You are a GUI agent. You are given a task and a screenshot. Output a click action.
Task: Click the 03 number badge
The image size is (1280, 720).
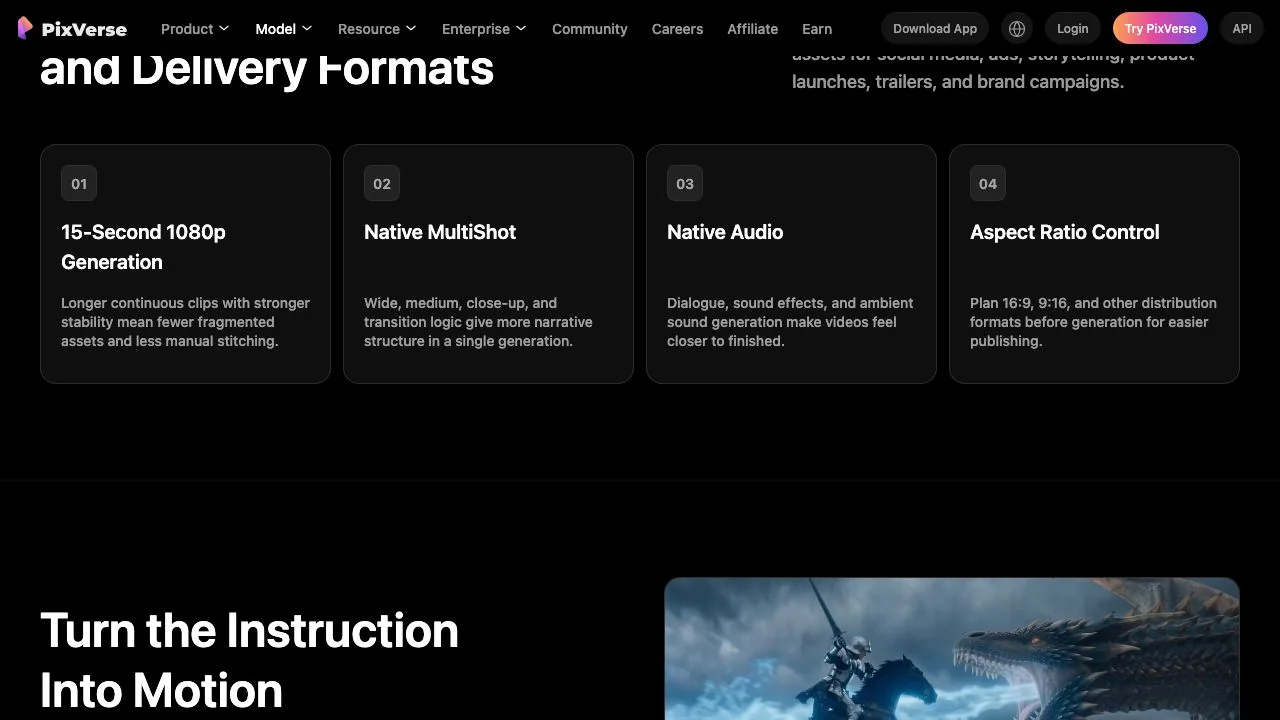pos(685,184)
